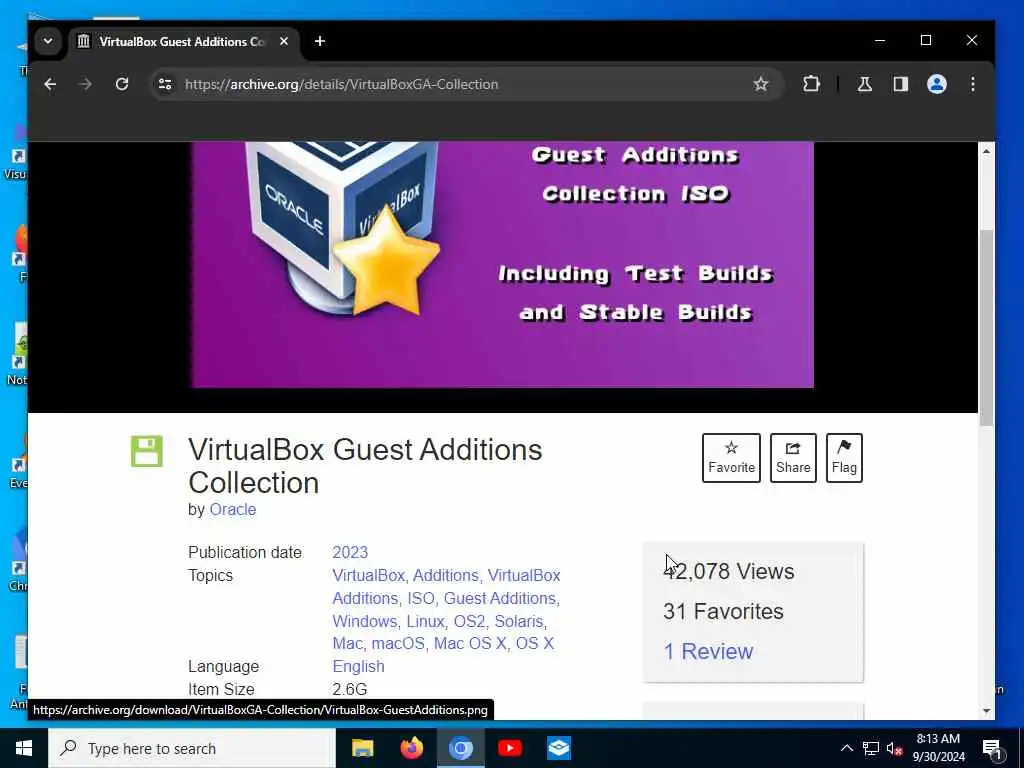Click the Share button
The height and width of the screenshot is (768, 1024).
793,458
